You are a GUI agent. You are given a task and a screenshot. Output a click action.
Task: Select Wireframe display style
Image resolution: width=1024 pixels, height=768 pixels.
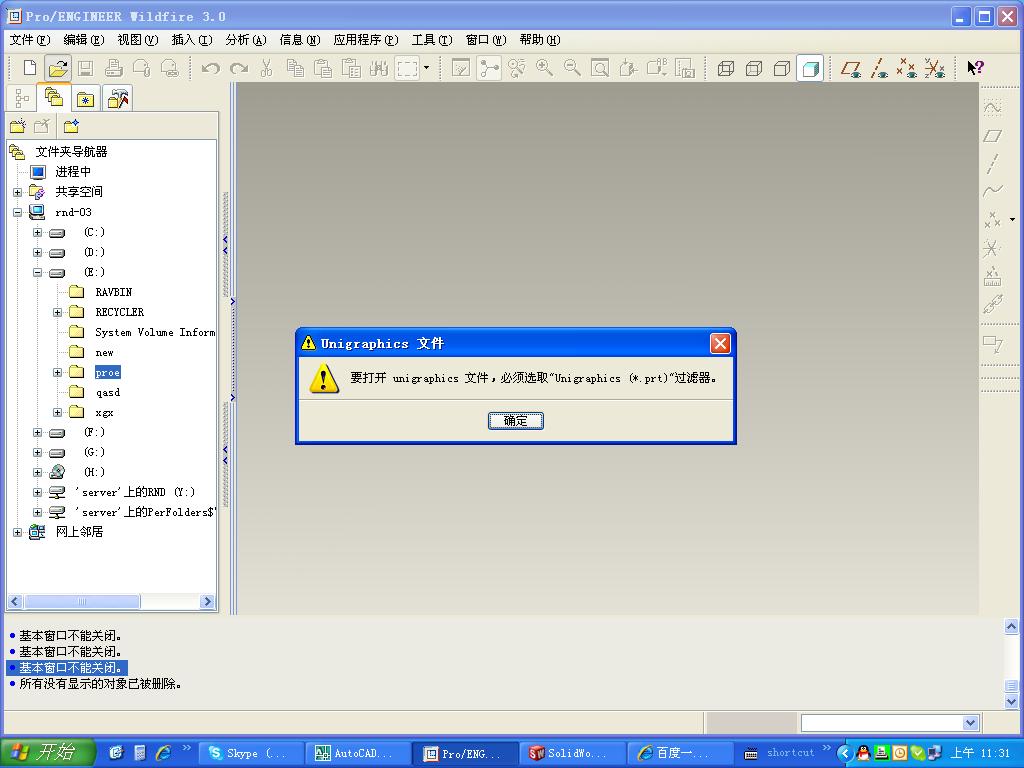click(x=726, y=68)
